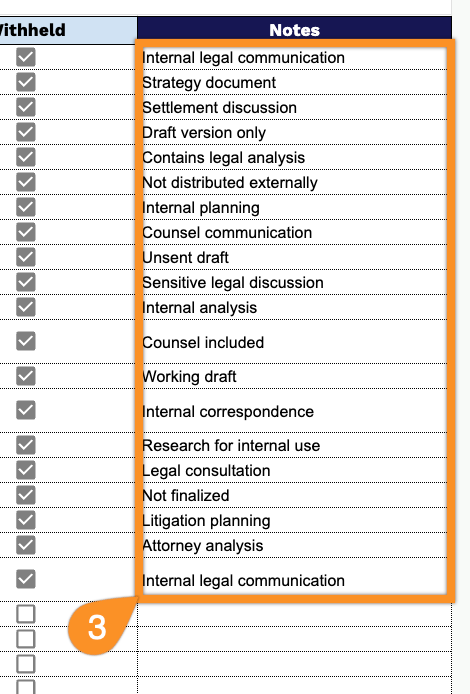Select the Litigation planning note cell
This screenshot has height=694, width=470.
(x=294, y=520)
